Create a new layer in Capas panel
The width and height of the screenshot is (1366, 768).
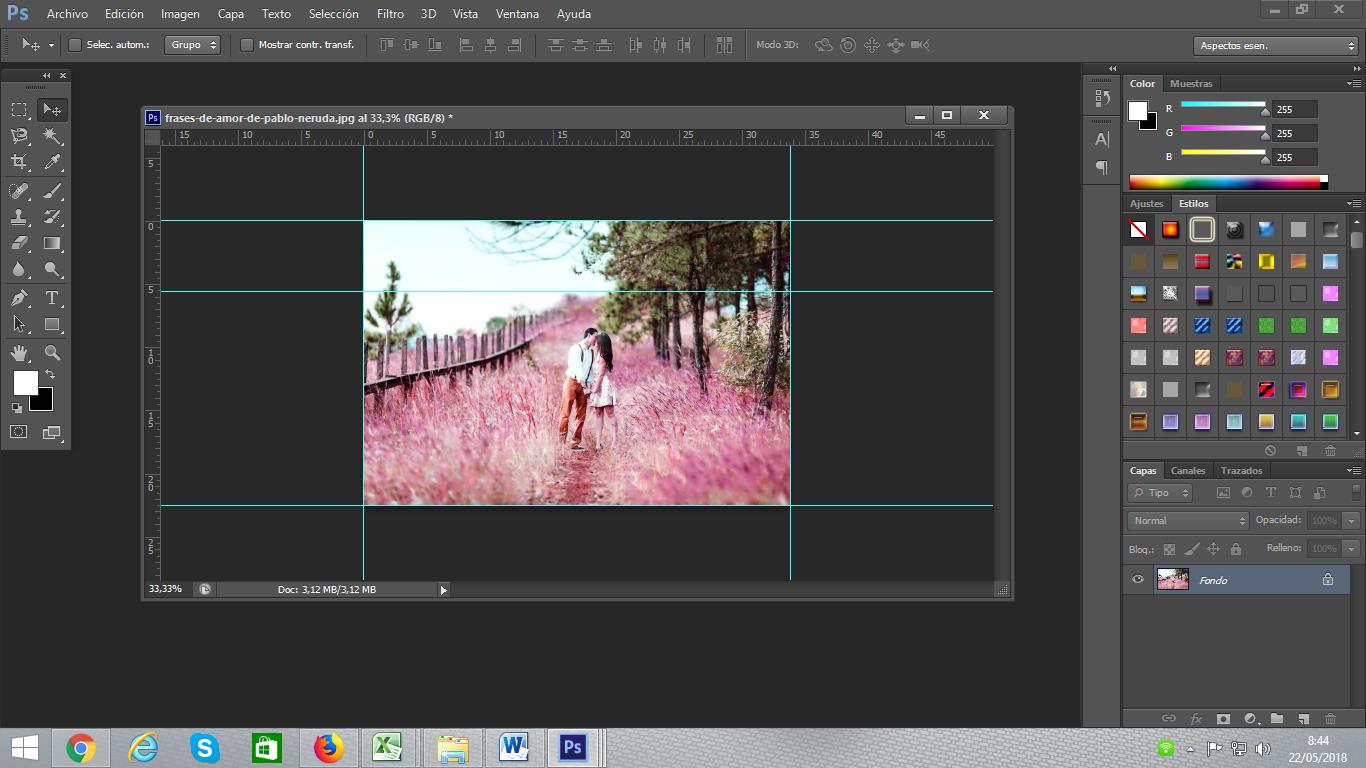(x=1303, y=718)
